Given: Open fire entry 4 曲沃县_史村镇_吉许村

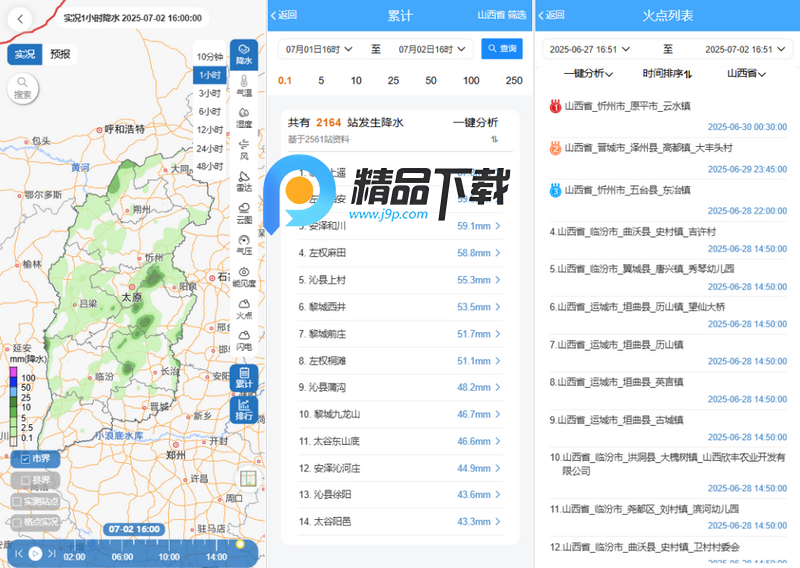Looking at the screenshot, I should pyautogui.click(x=668, y=241).
